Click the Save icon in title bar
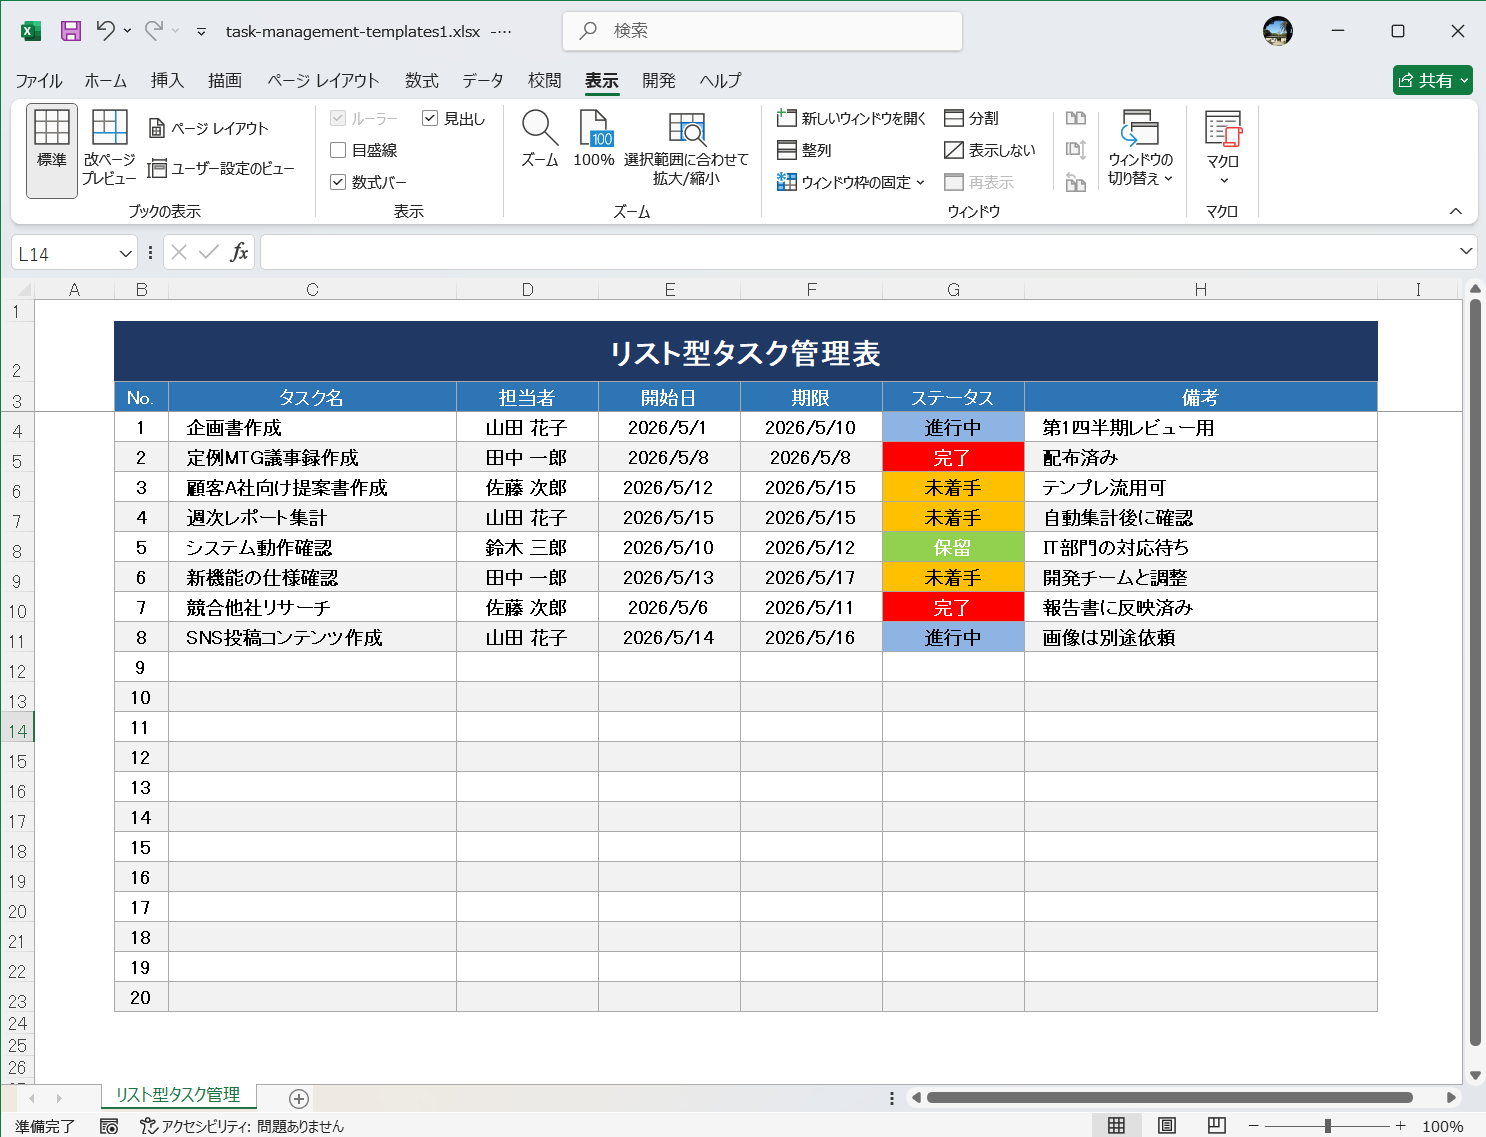The height and width of the screenshot is (1137, 1486). click(x=71, y=31)
